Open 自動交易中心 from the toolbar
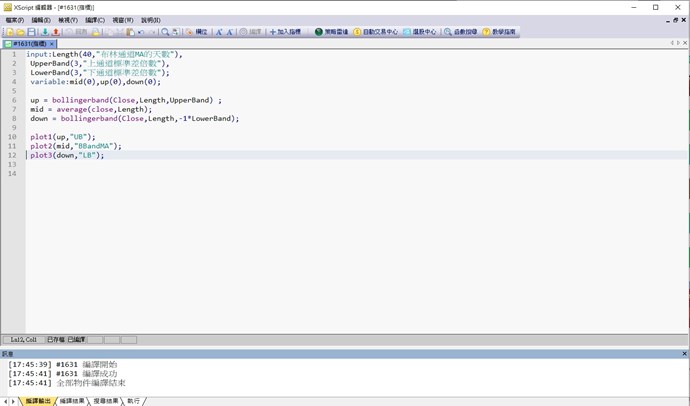 pos(375,32)
